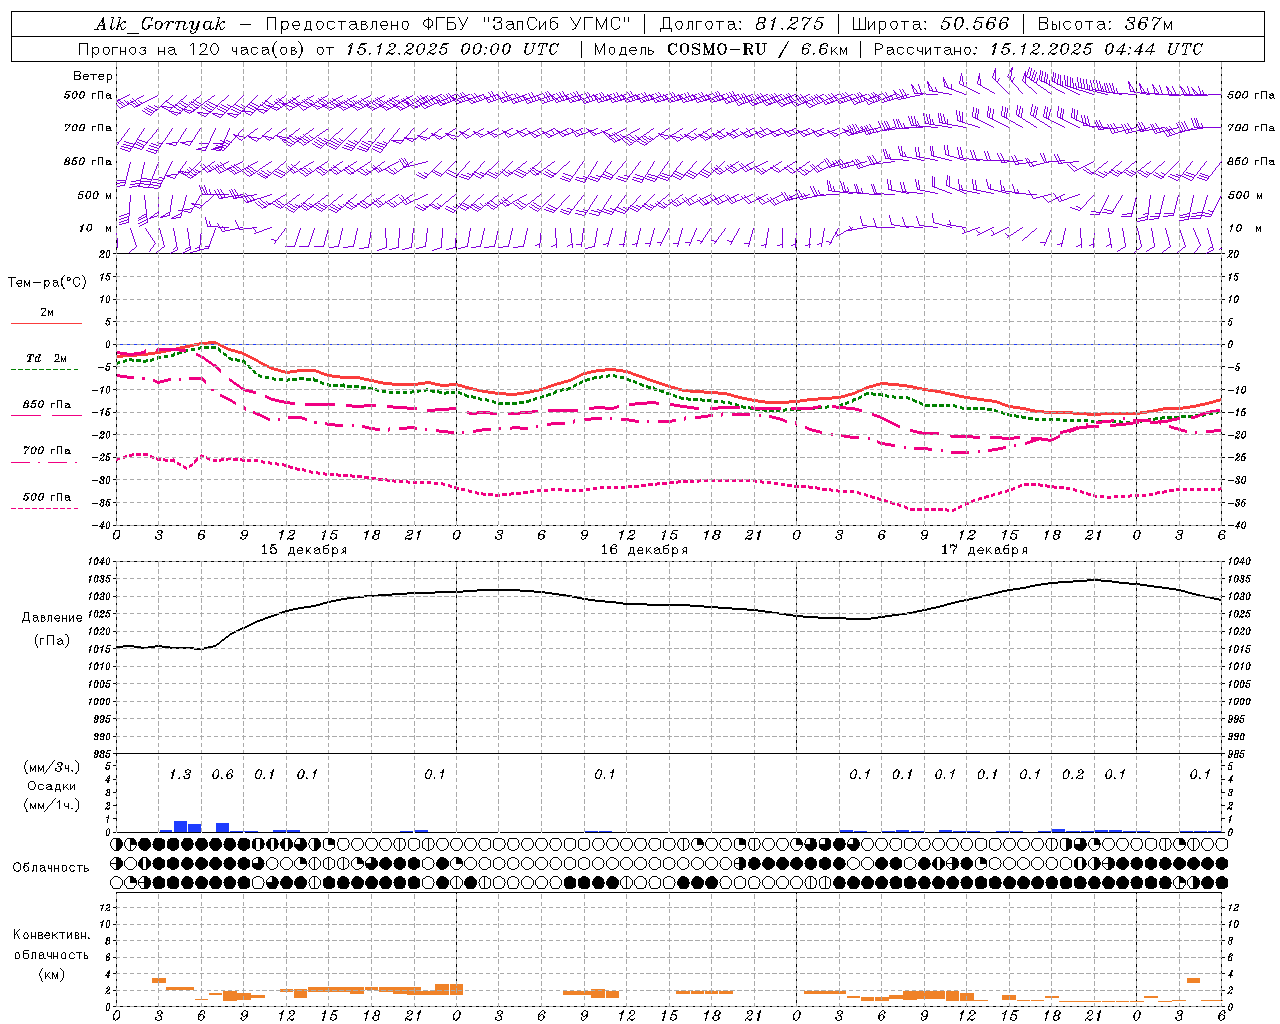Click the 'Давление' pressure panel label
Viewport: 1280px width, 1024px height.
tap(52, 618)
